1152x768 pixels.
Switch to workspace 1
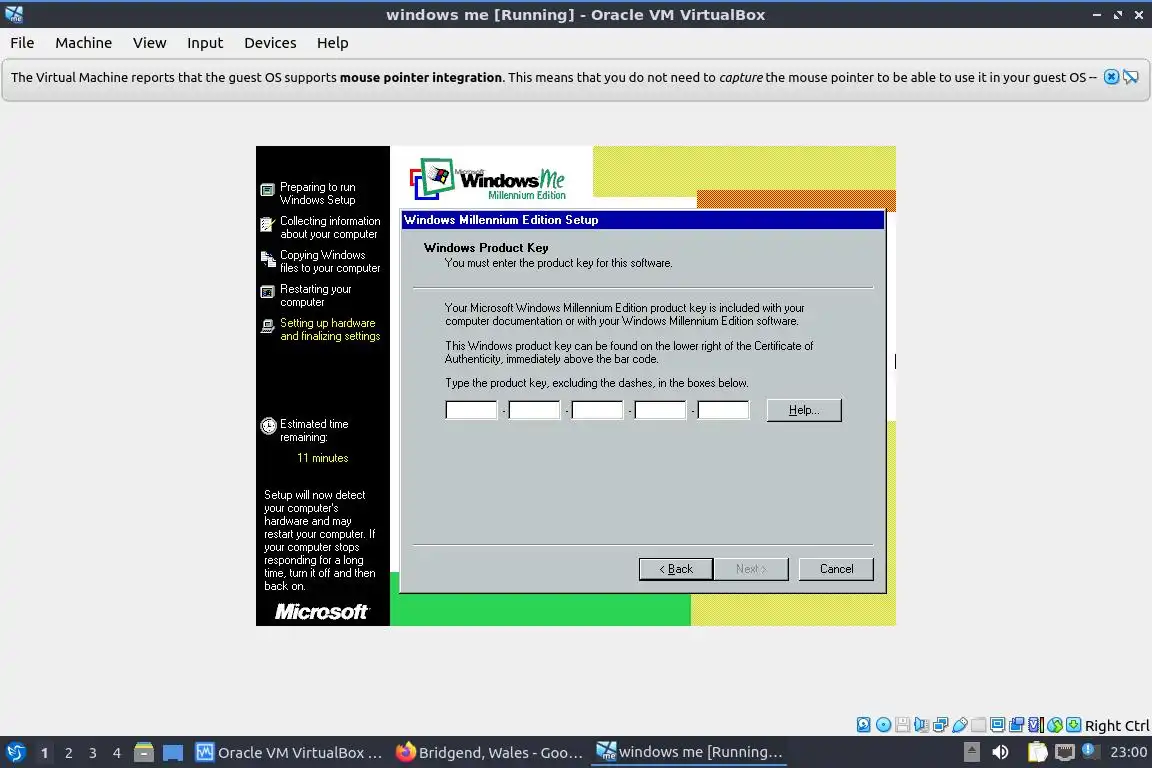coord(44,753)
